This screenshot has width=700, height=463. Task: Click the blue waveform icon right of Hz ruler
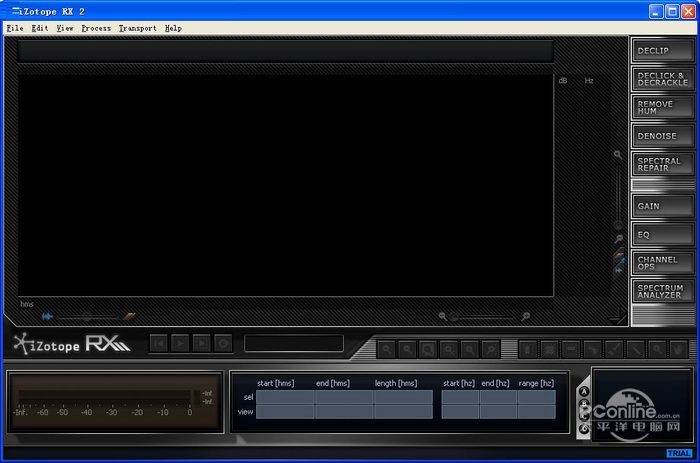(619, 270)
